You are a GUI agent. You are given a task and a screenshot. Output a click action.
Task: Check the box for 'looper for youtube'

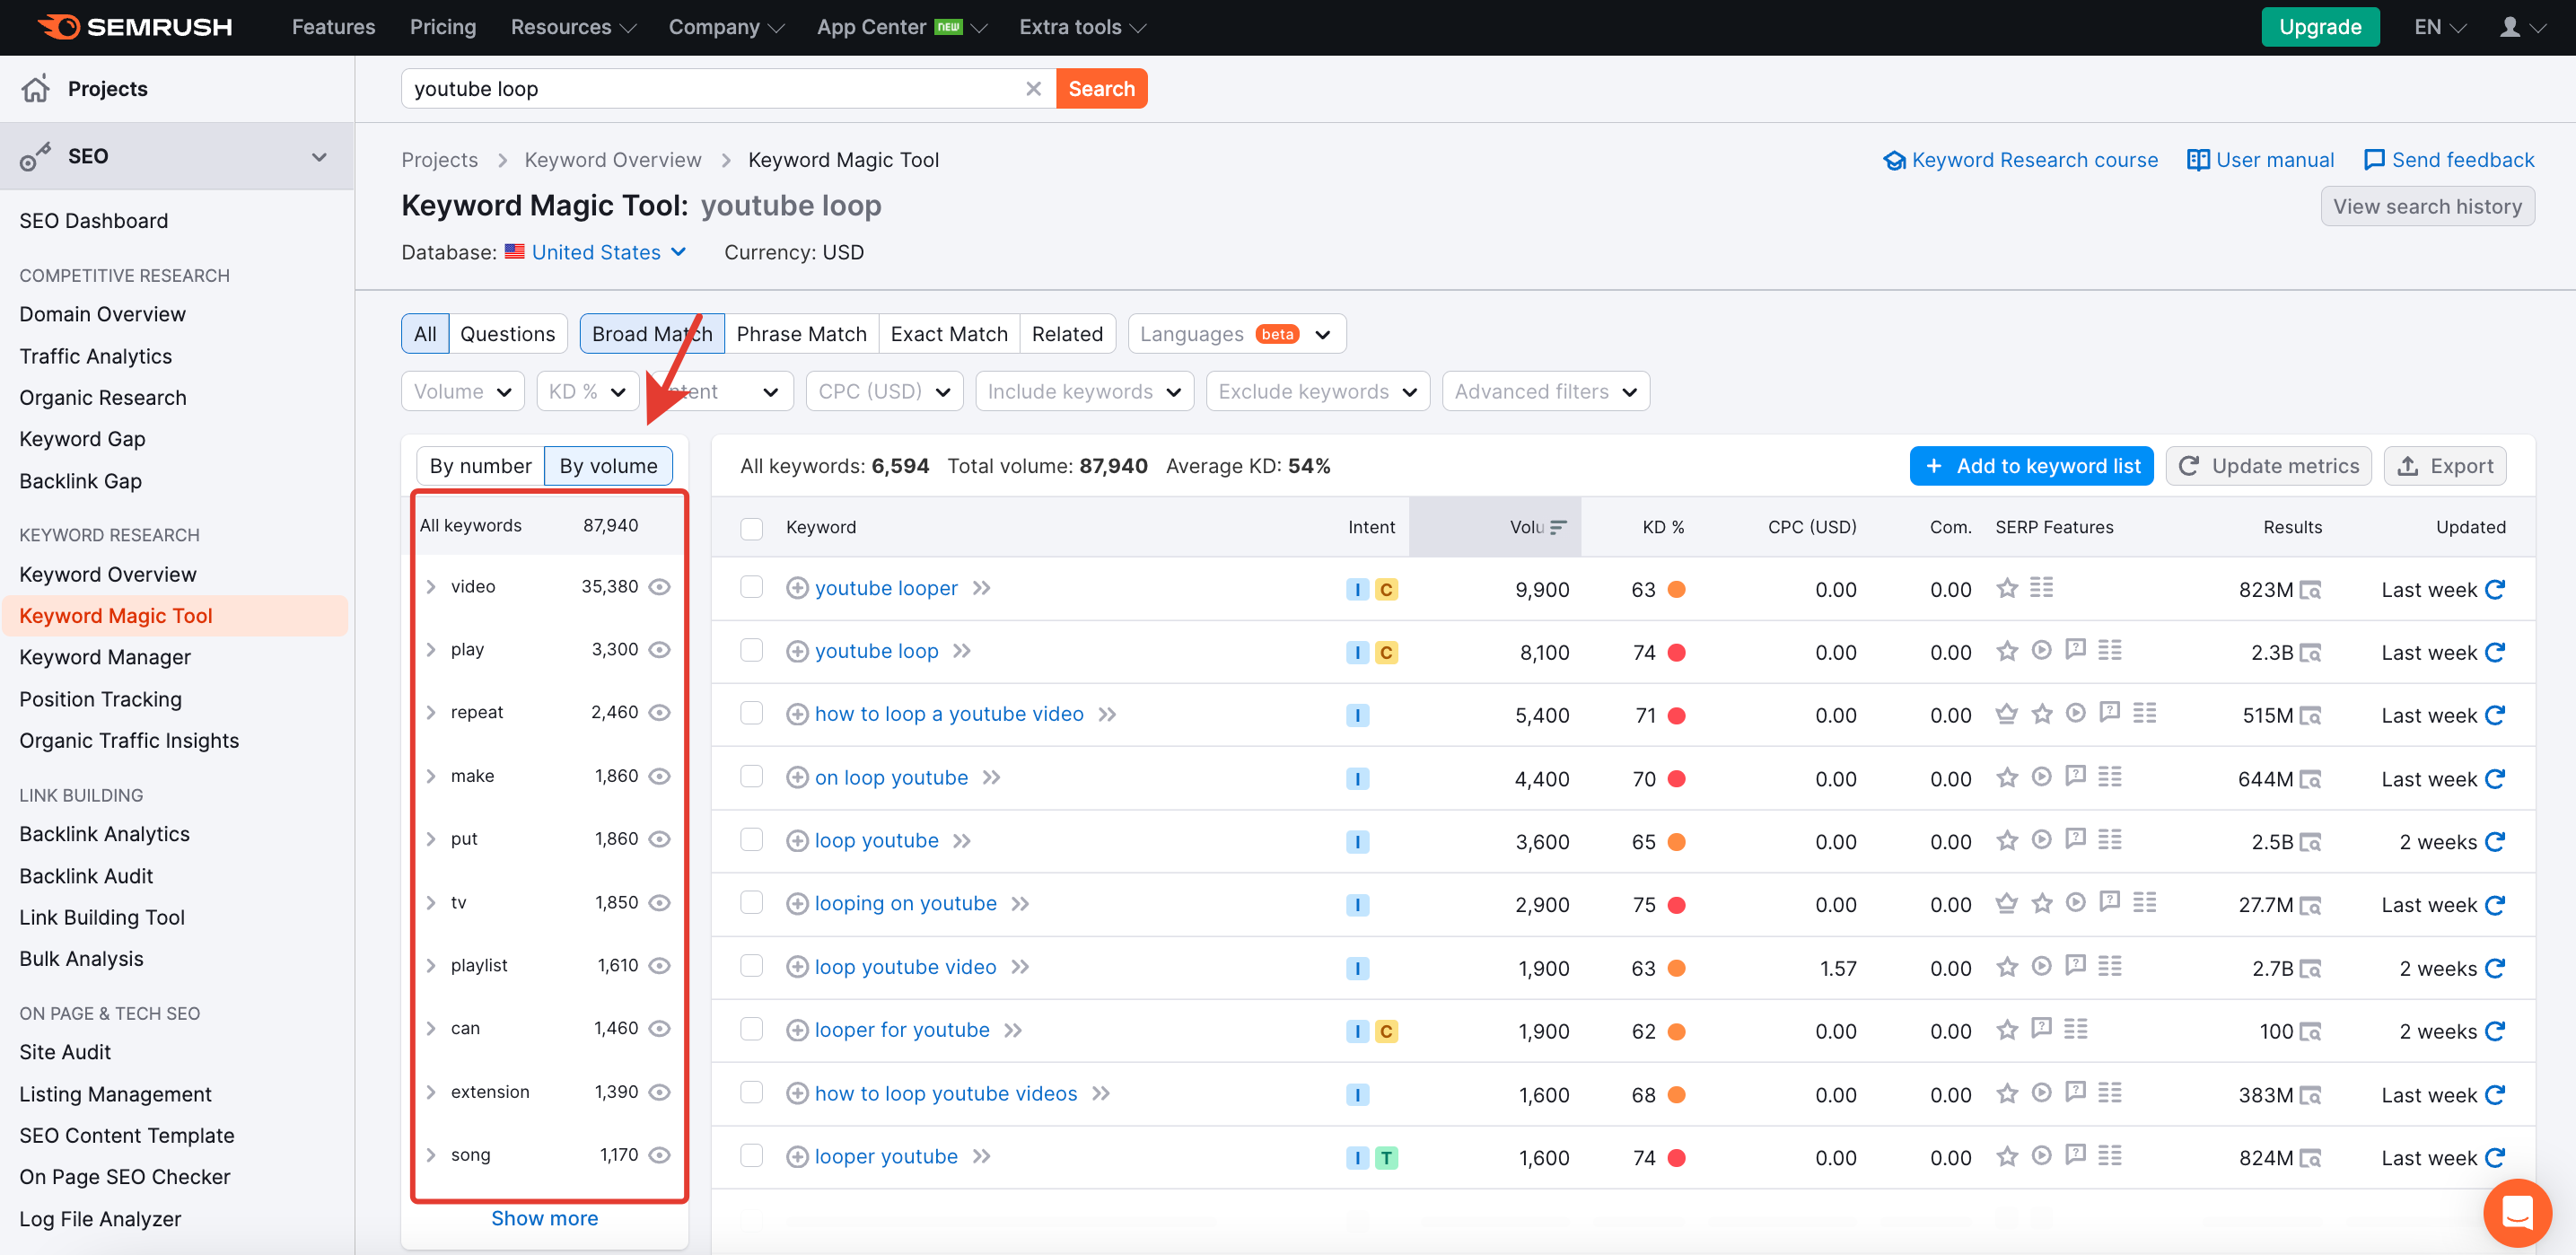pos(751,1030)
